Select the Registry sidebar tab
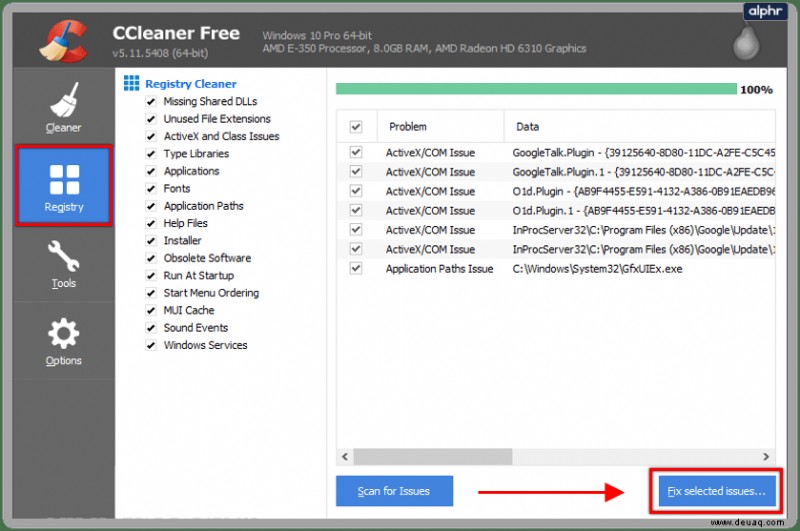 pyautogui.click(x=63, y=186)
